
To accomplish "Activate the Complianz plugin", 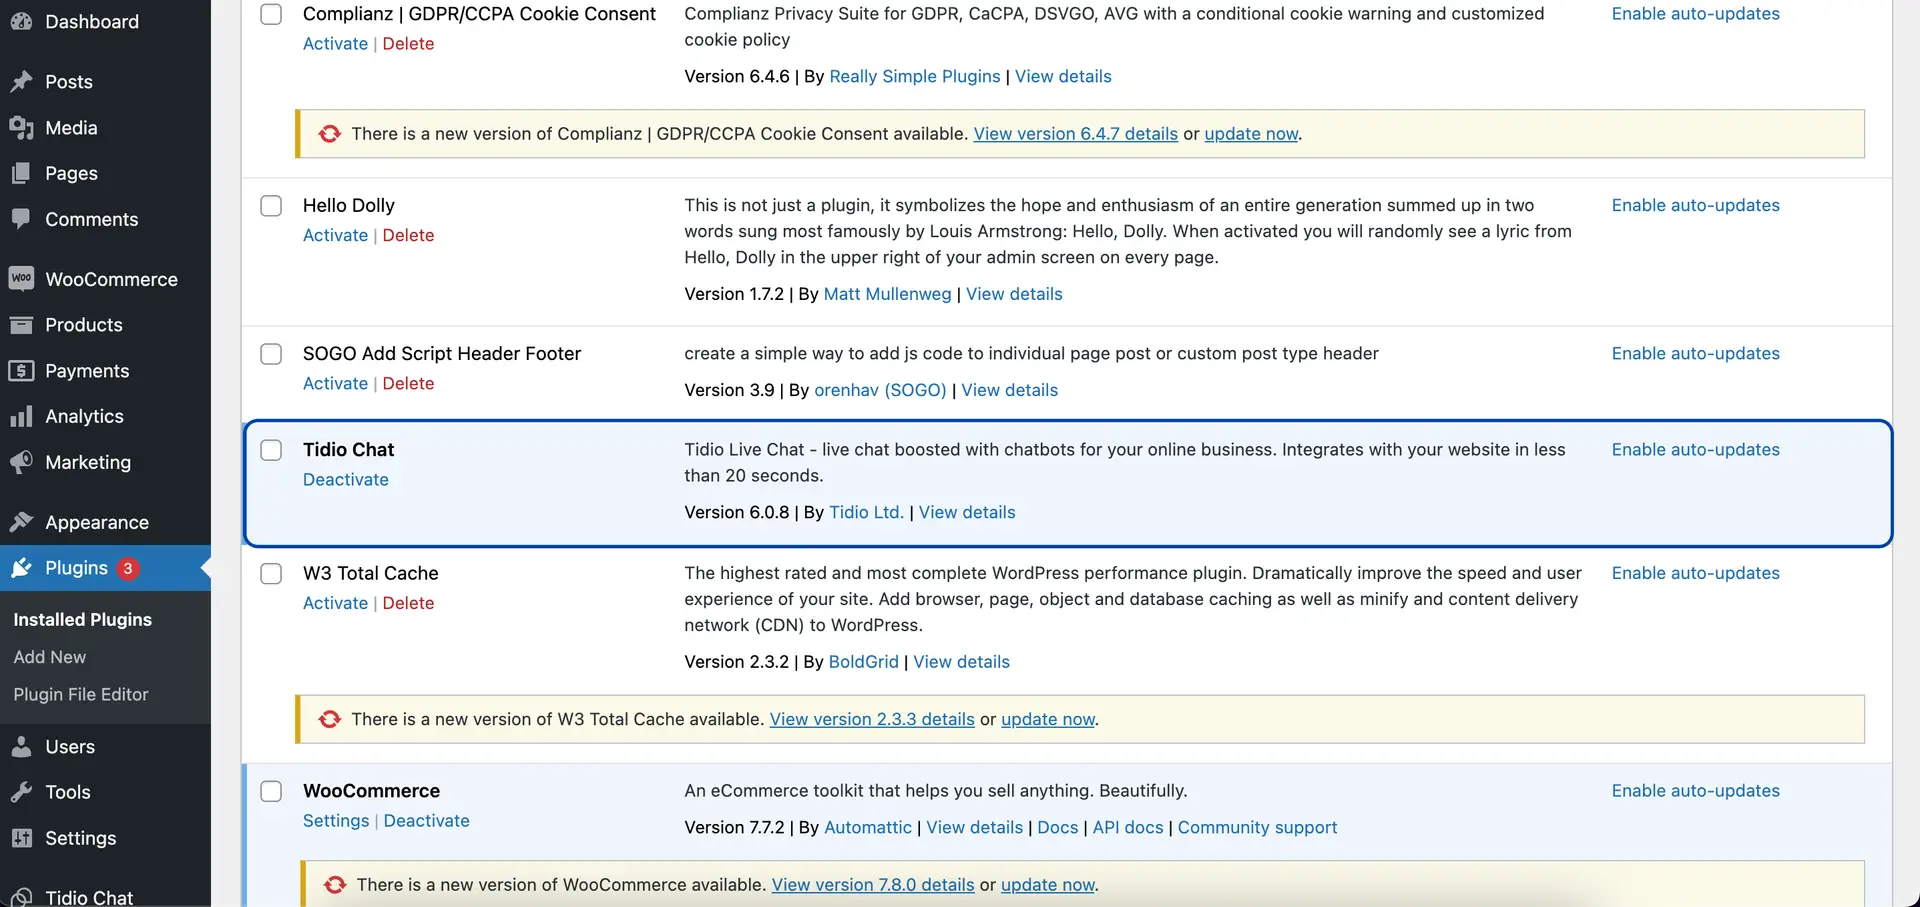I will [x=335, y=44].
